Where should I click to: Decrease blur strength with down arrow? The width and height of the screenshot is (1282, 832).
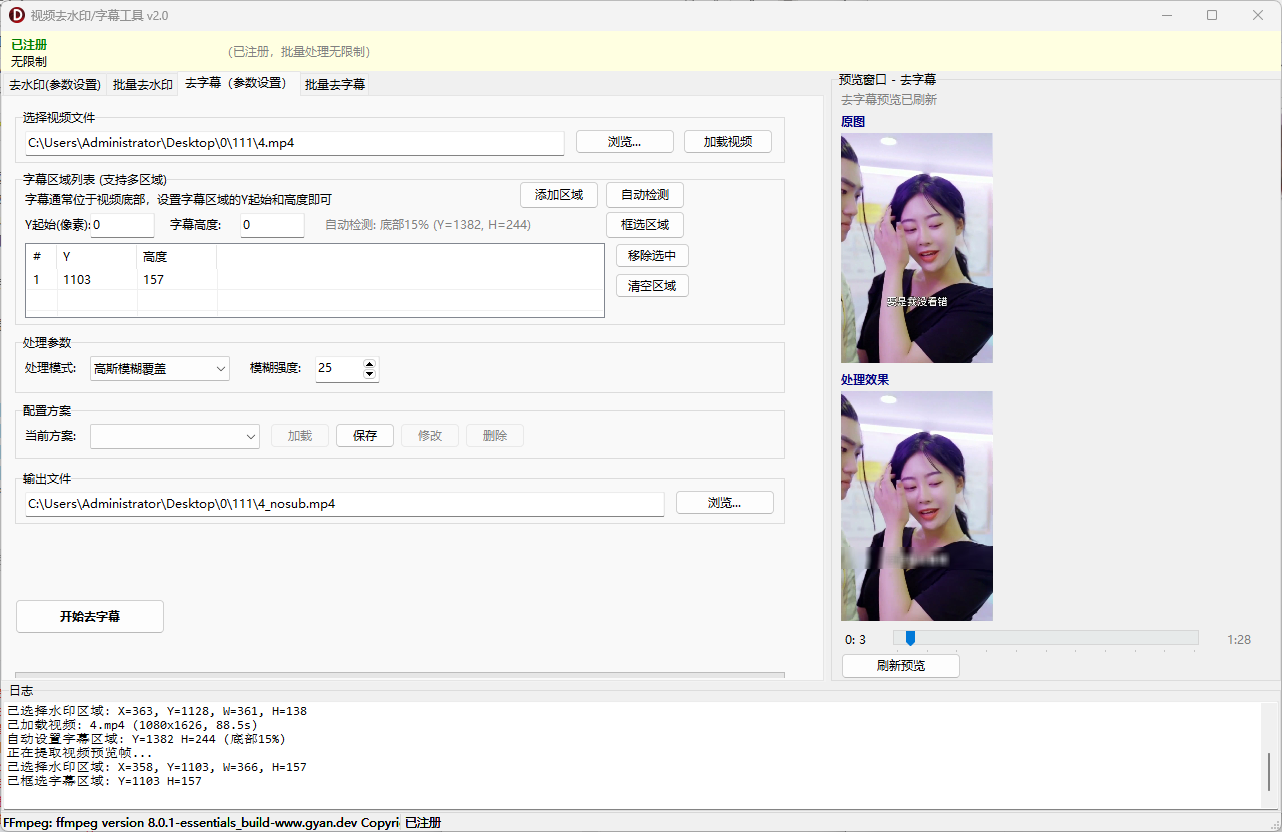(370, 374)
